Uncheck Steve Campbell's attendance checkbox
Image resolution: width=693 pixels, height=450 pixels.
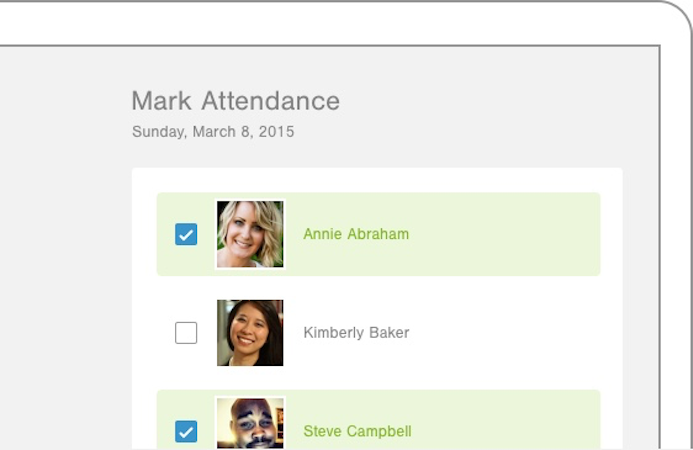coord(186,431)
